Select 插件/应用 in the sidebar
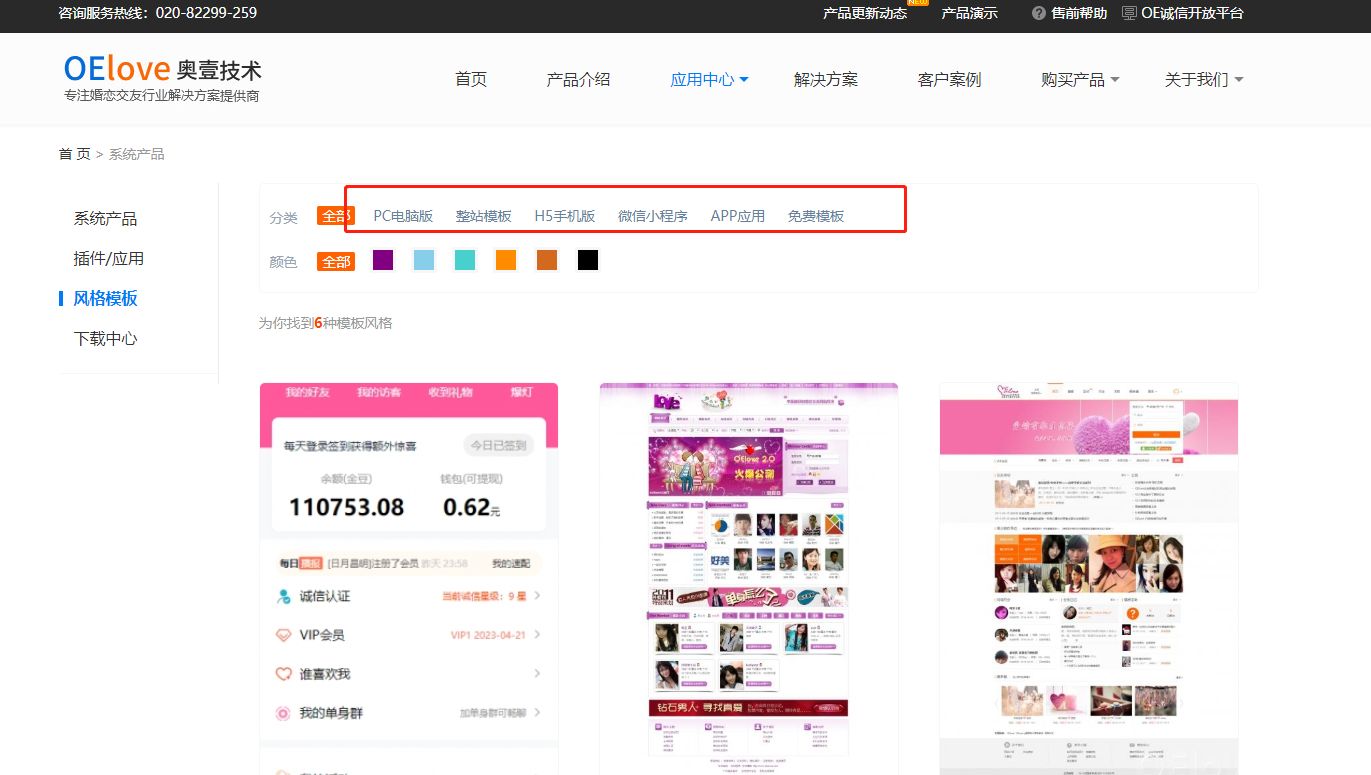The width and height of the screenshot is (1371, 775). coord(109,258)
